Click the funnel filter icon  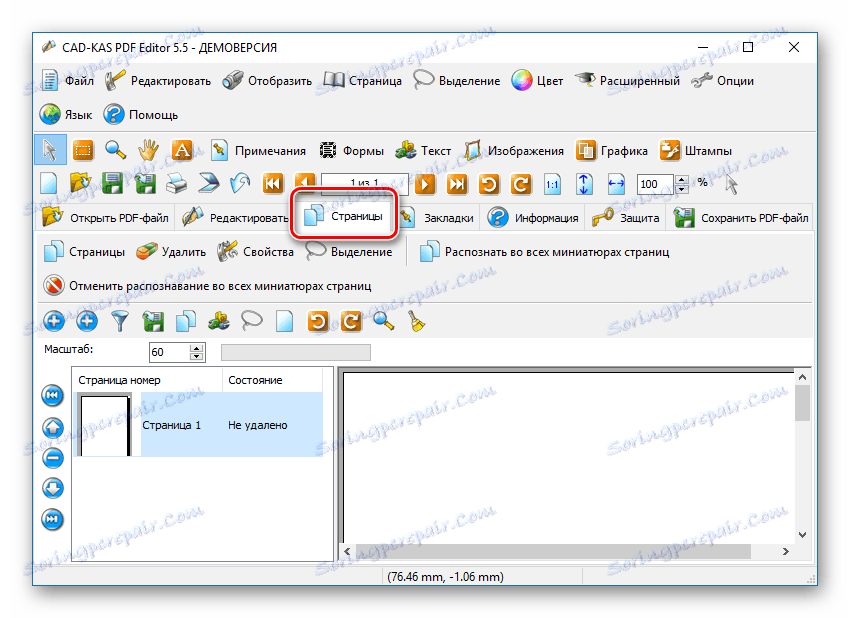point(120,321)
